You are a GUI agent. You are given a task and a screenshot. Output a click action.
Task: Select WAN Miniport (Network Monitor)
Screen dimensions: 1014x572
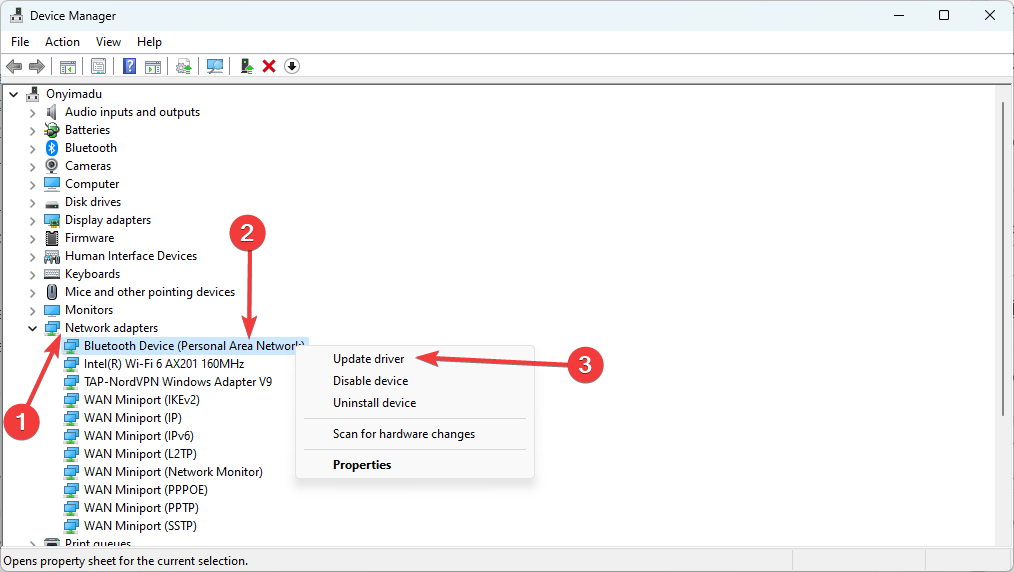(173, 472)
